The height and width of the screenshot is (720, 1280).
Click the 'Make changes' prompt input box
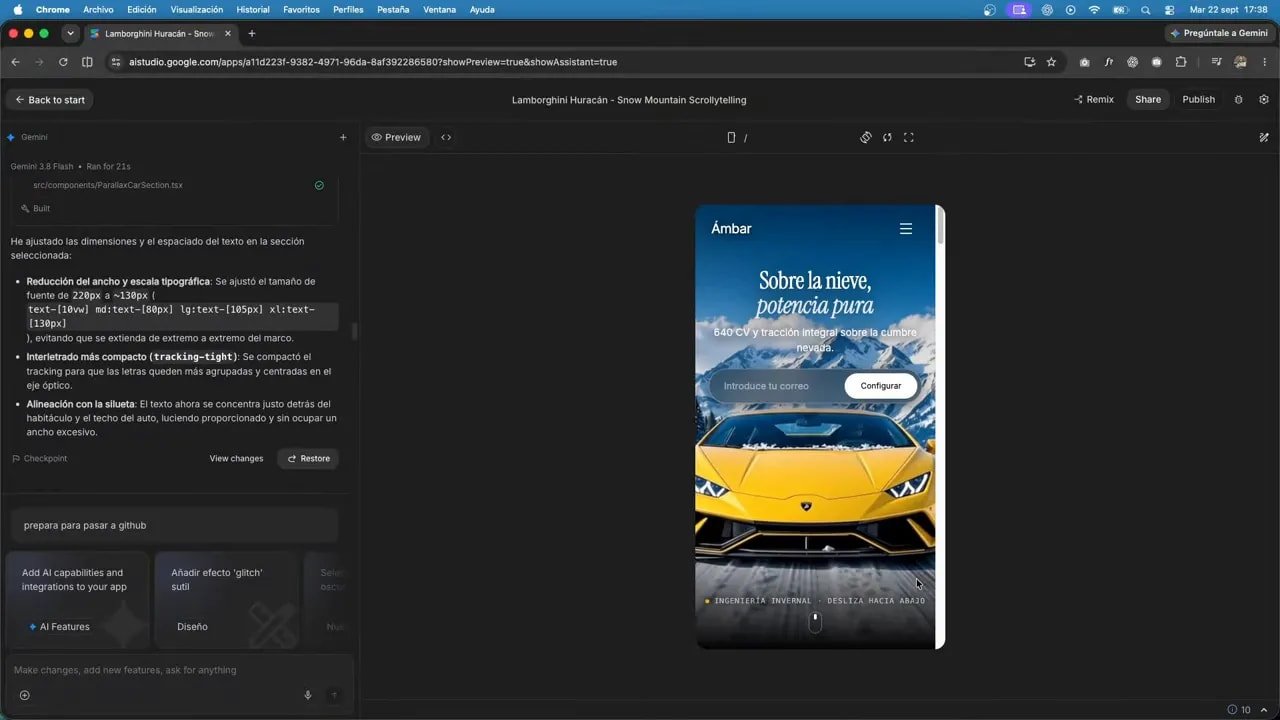pyautogui.click(x=178, y=670)
